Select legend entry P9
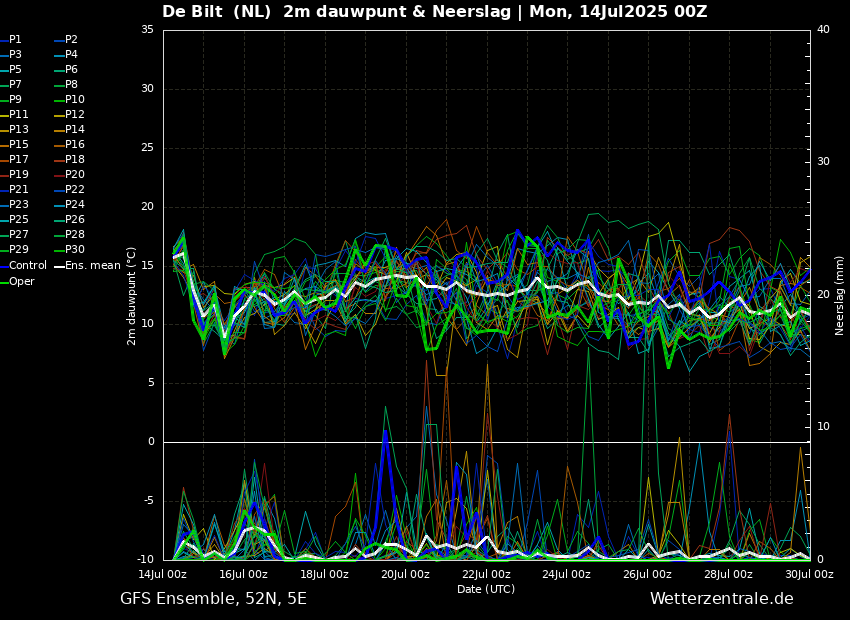The image size is (850, 620). tap(11, 99)
